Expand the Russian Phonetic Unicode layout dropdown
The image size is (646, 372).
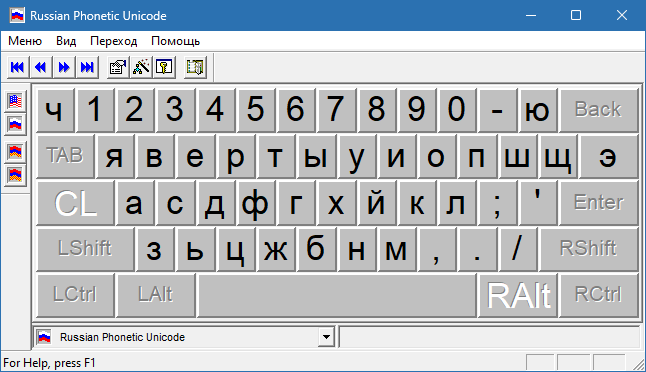[x=326, y=337]
